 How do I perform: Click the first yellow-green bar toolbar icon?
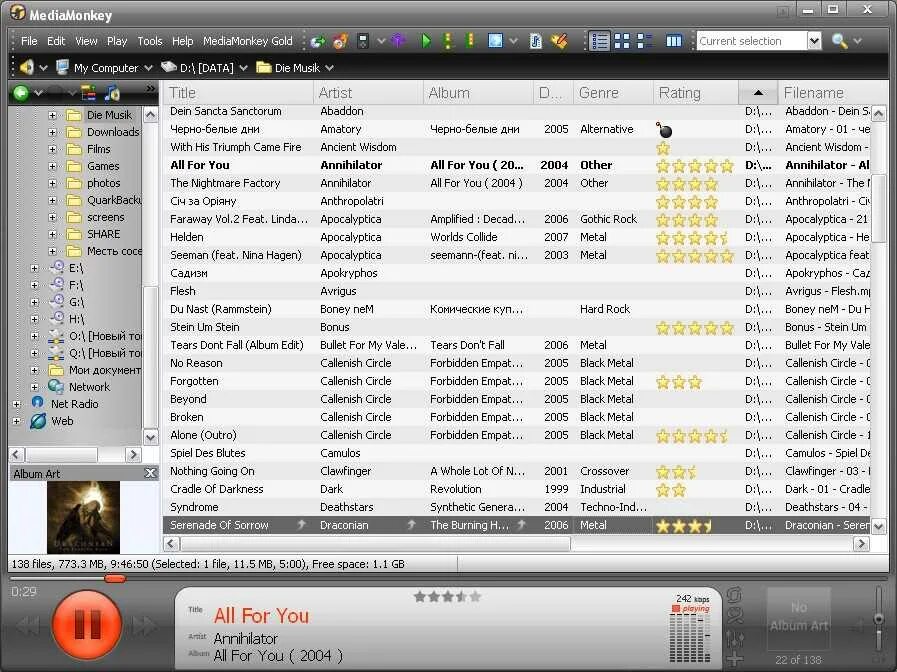pos(448,41)
